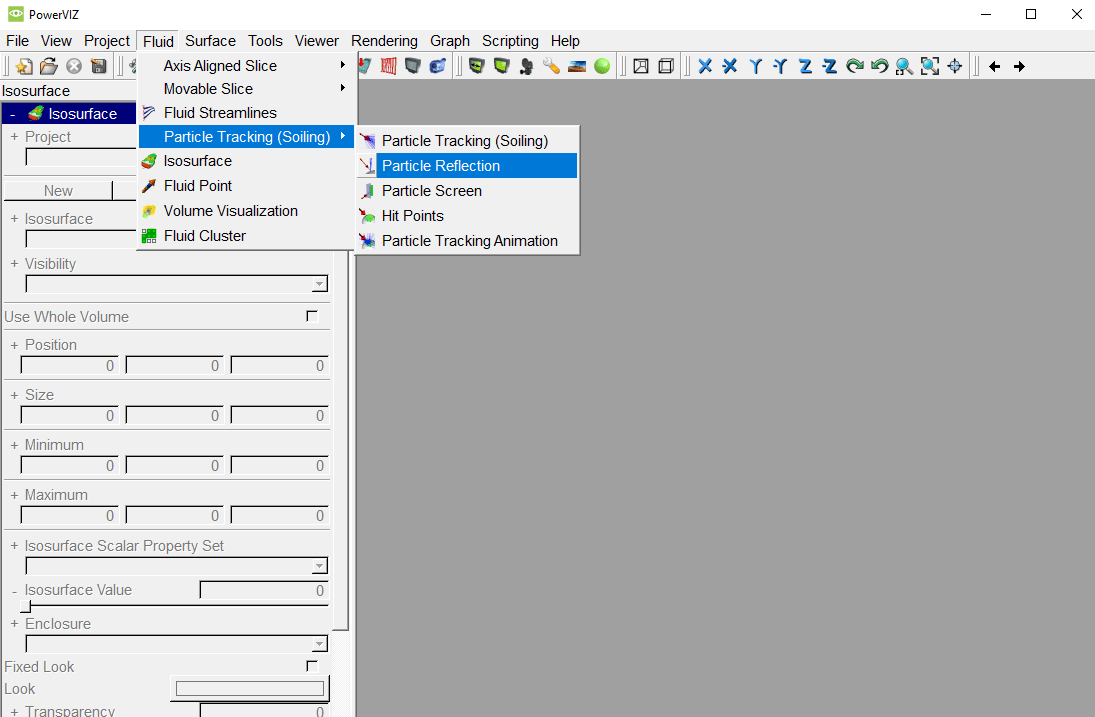Screen dimensions: 1095x717
Task: Click the Isosurface Value input field
Action: pos(264,591)
